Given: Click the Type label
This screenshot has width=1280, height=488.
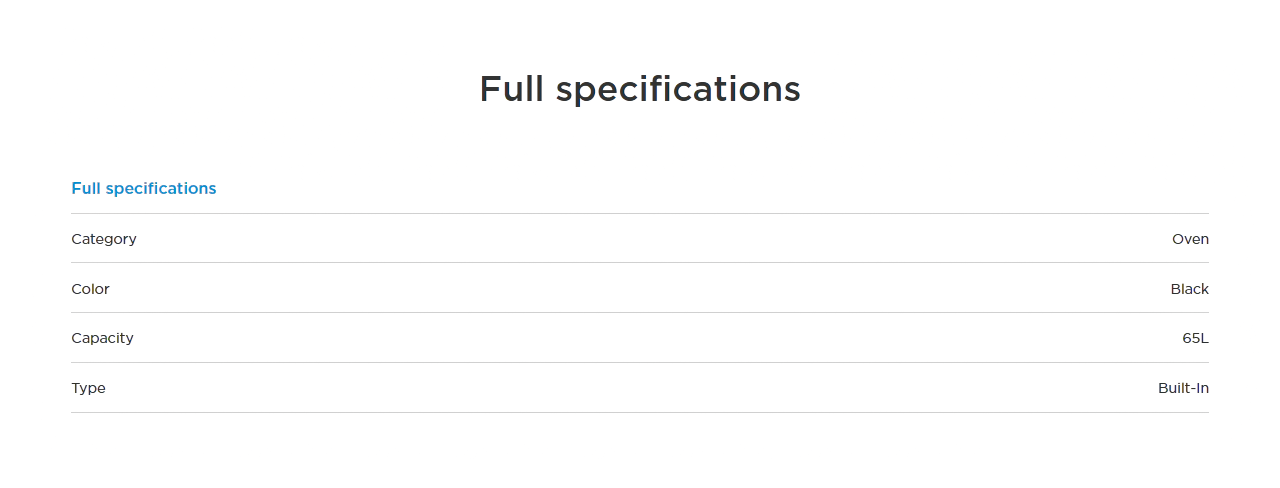Looking at the screenshot, I should [88, 388].
